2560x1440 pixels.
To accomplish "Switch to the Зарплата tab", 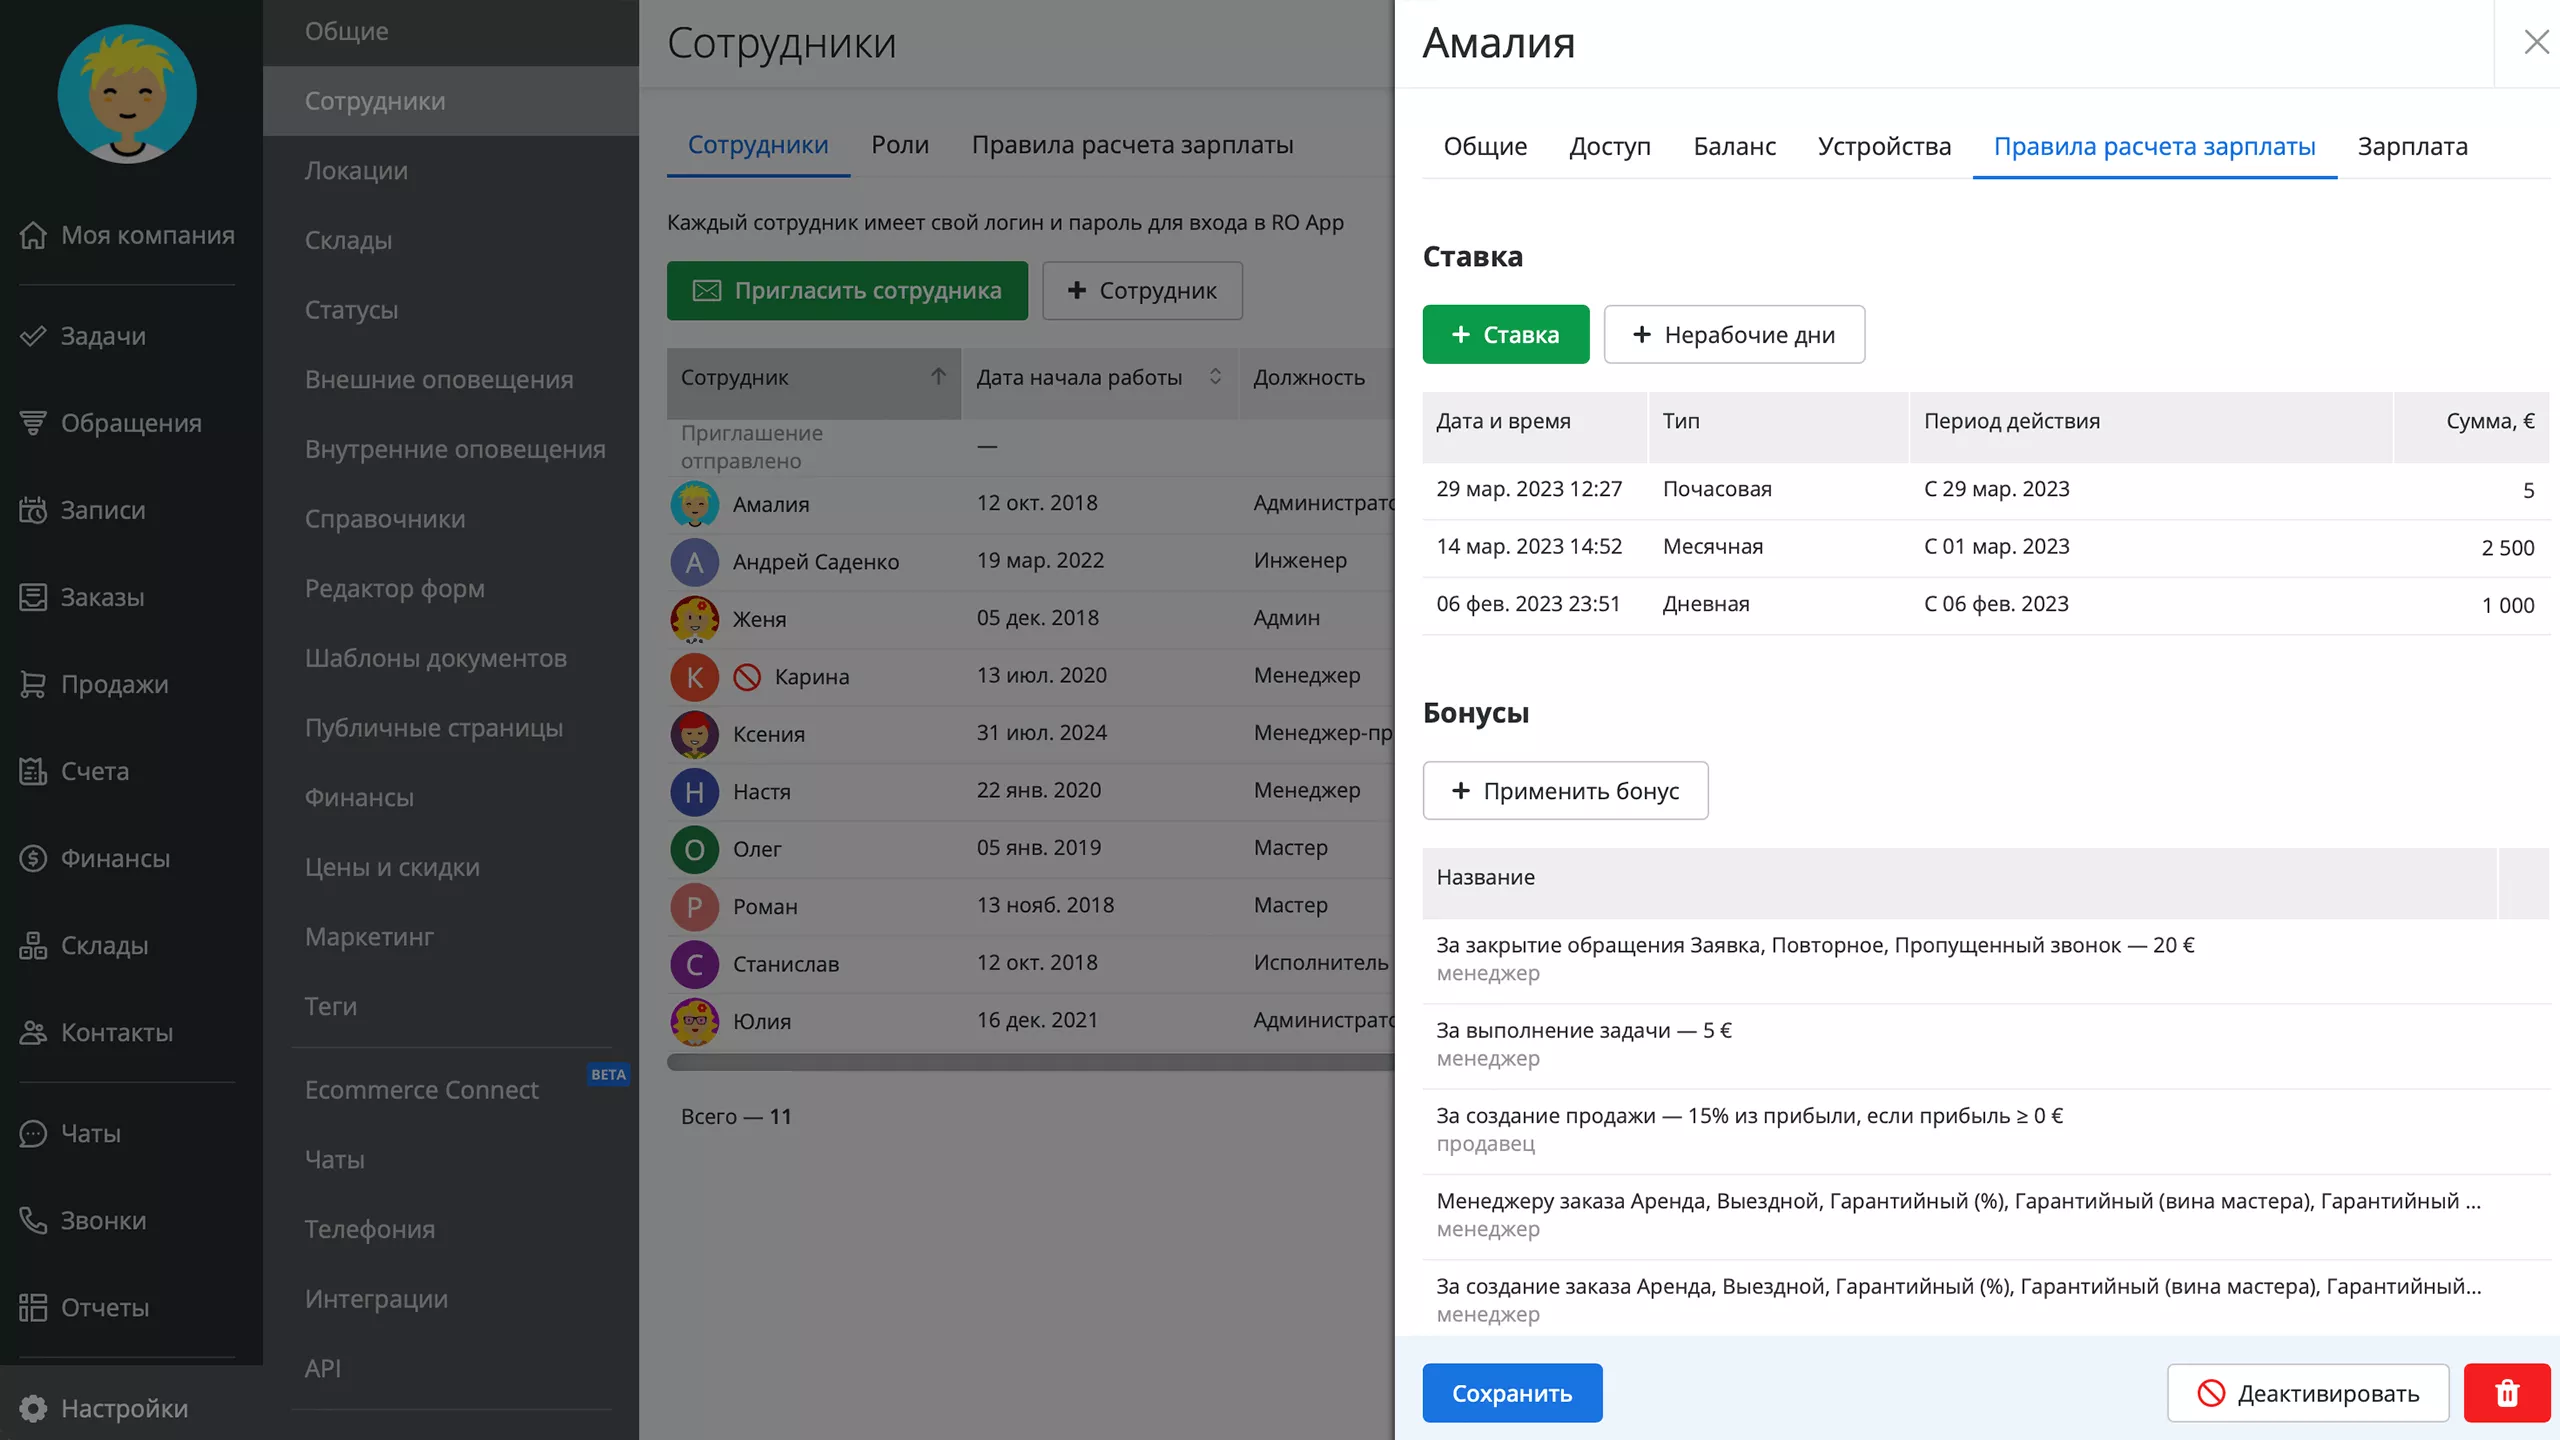I will point(2412,146).
